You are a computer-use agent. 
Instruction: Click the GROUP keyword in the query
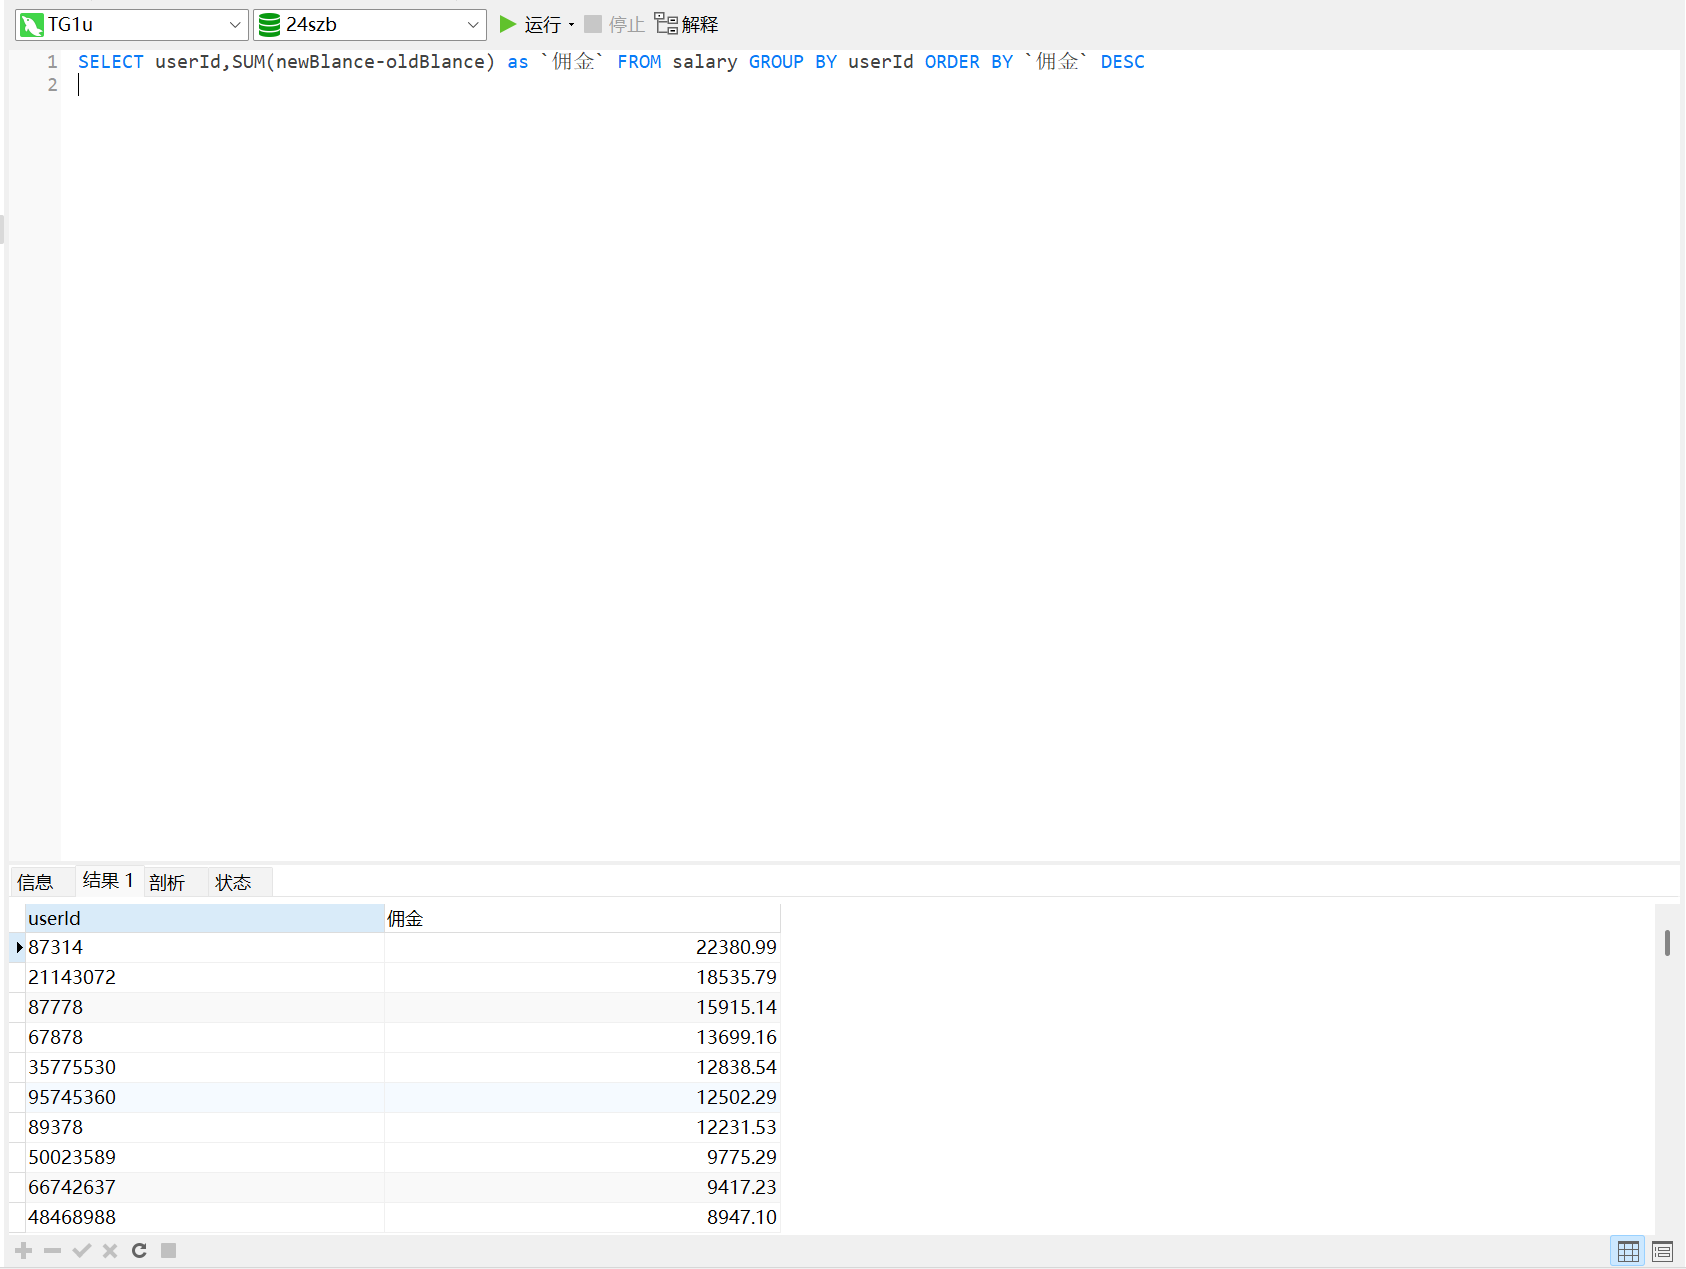(x=776, y=62)
